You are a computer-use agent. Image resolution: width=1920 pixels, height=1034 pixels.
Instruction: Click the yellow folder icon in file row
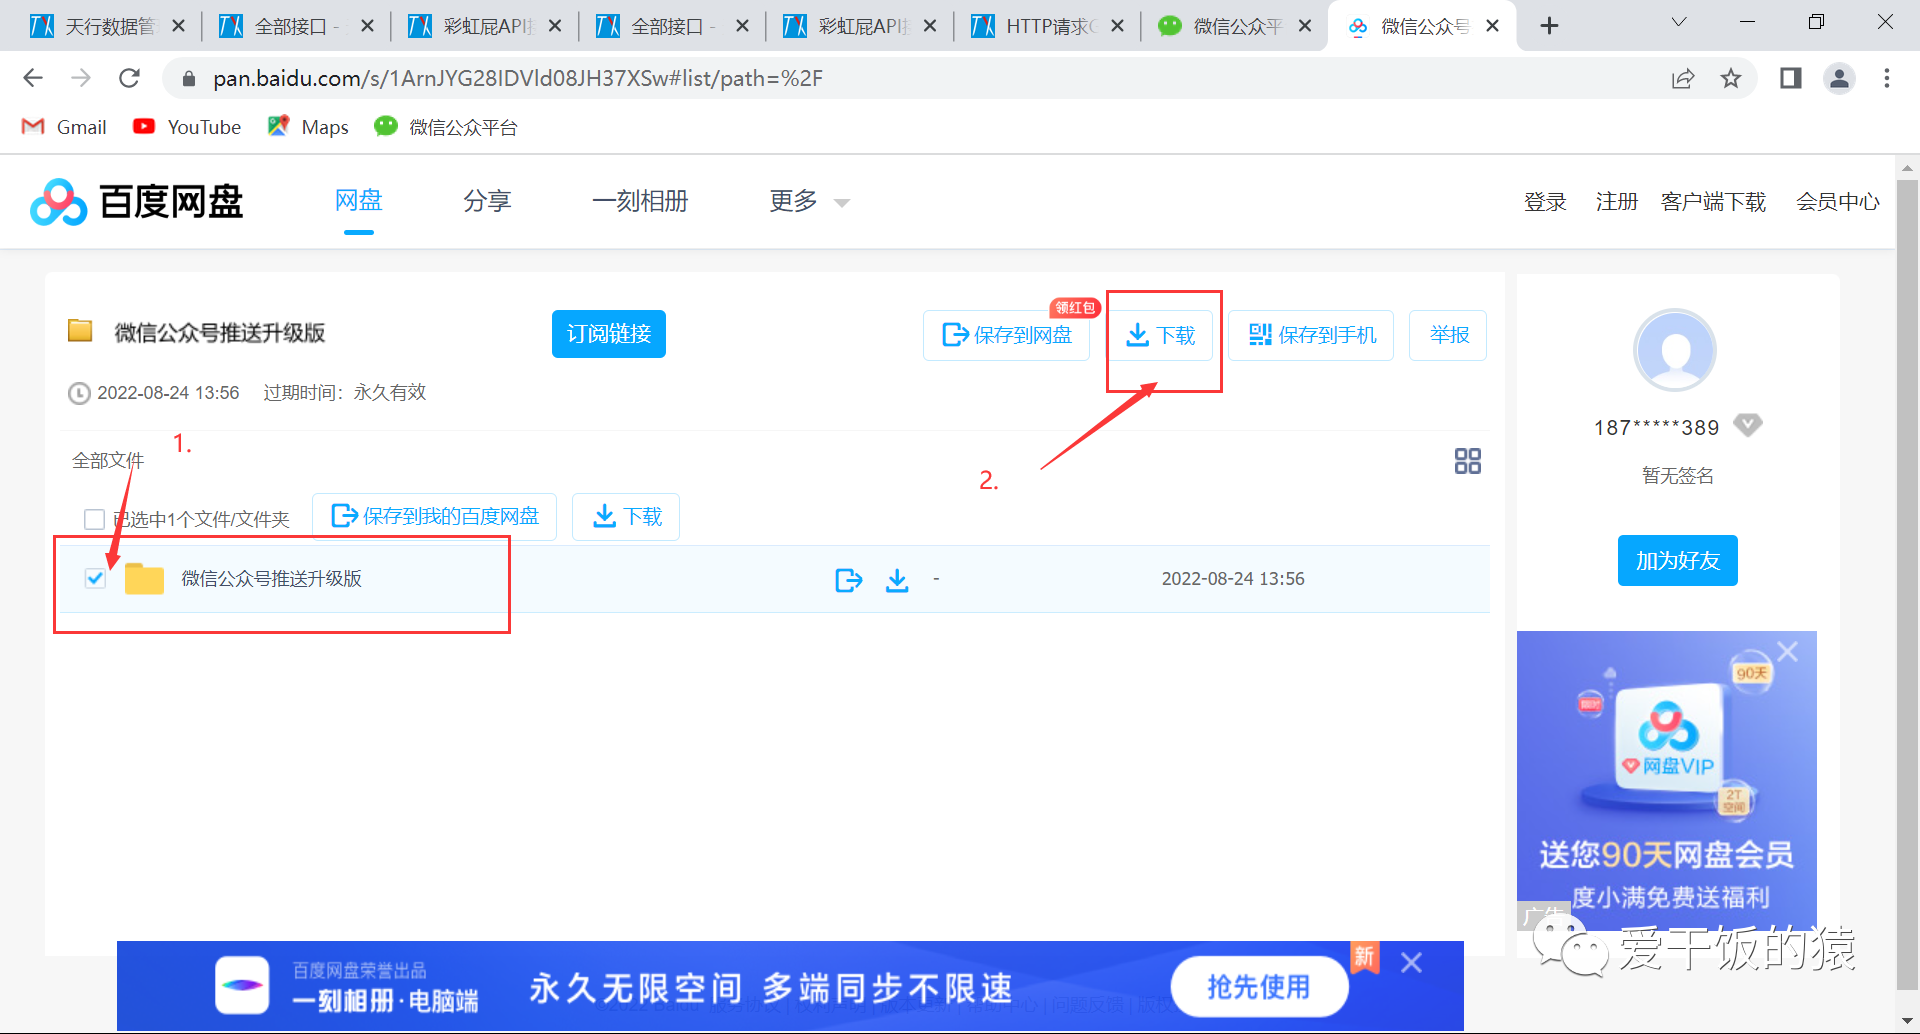(144, 578)
